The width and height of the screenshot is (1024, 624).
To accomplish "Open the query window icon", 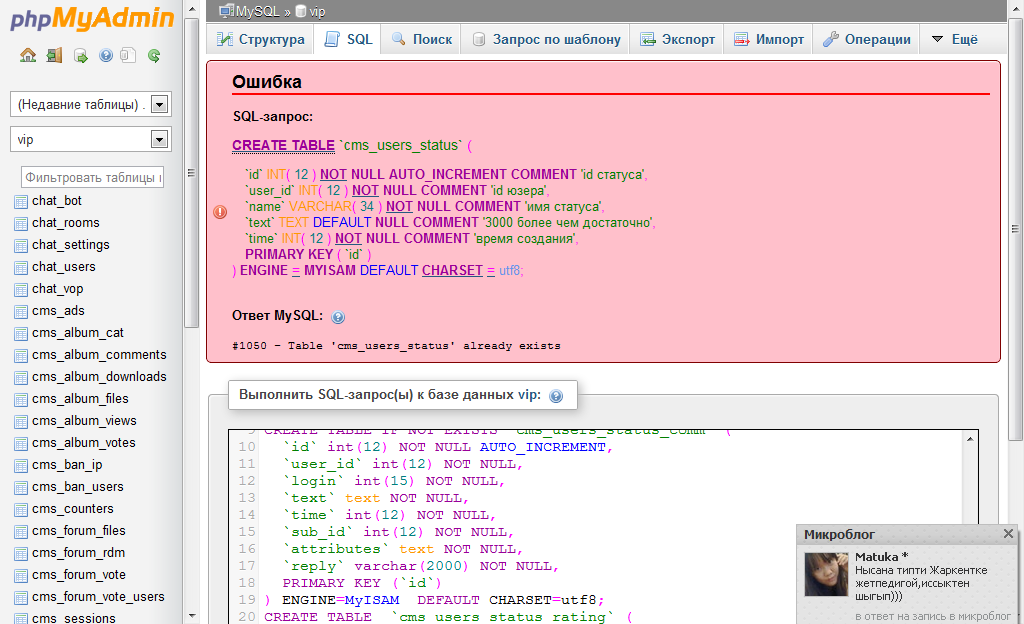I will click(x=81, y=56).
